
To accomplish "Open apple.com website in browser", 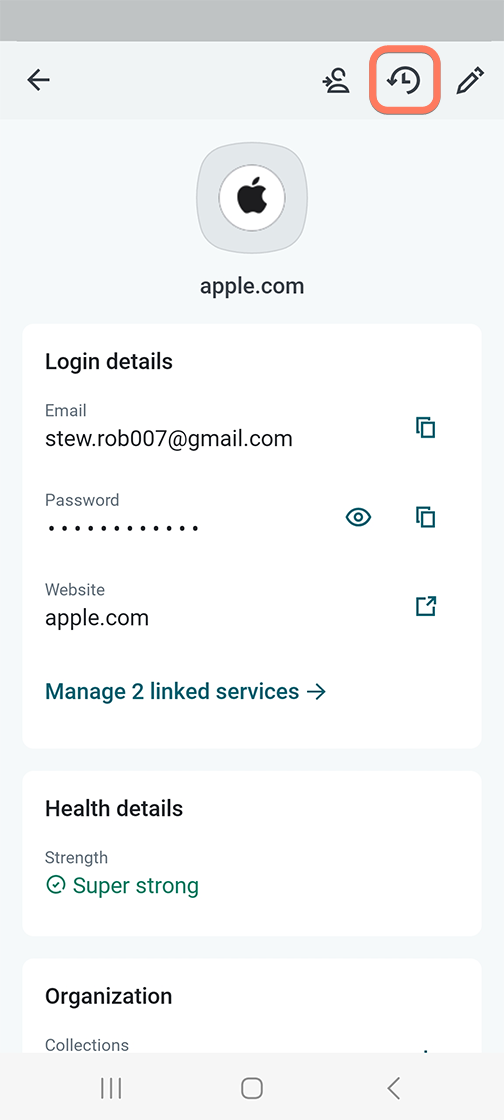I will [425, 606].
